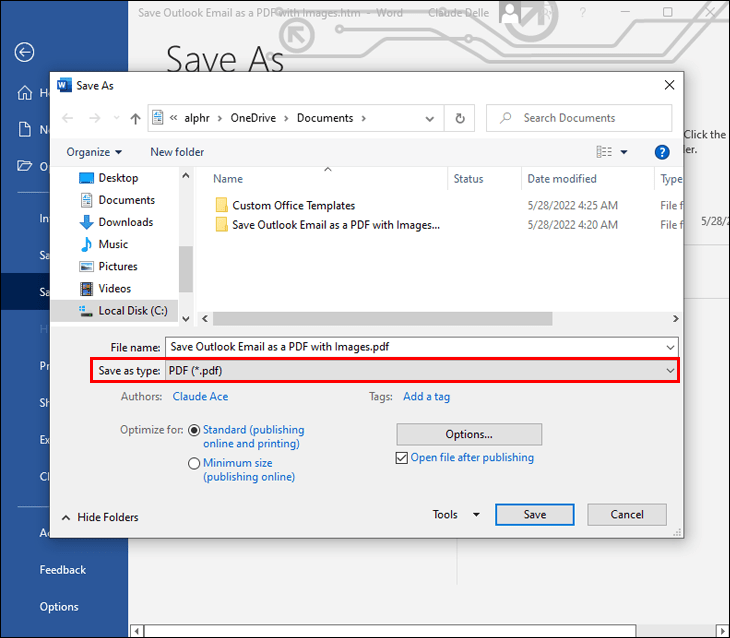Click the alphr breadcrumb in address bar
The width and height of the screenshot is (730, 638).
point(197,118)
